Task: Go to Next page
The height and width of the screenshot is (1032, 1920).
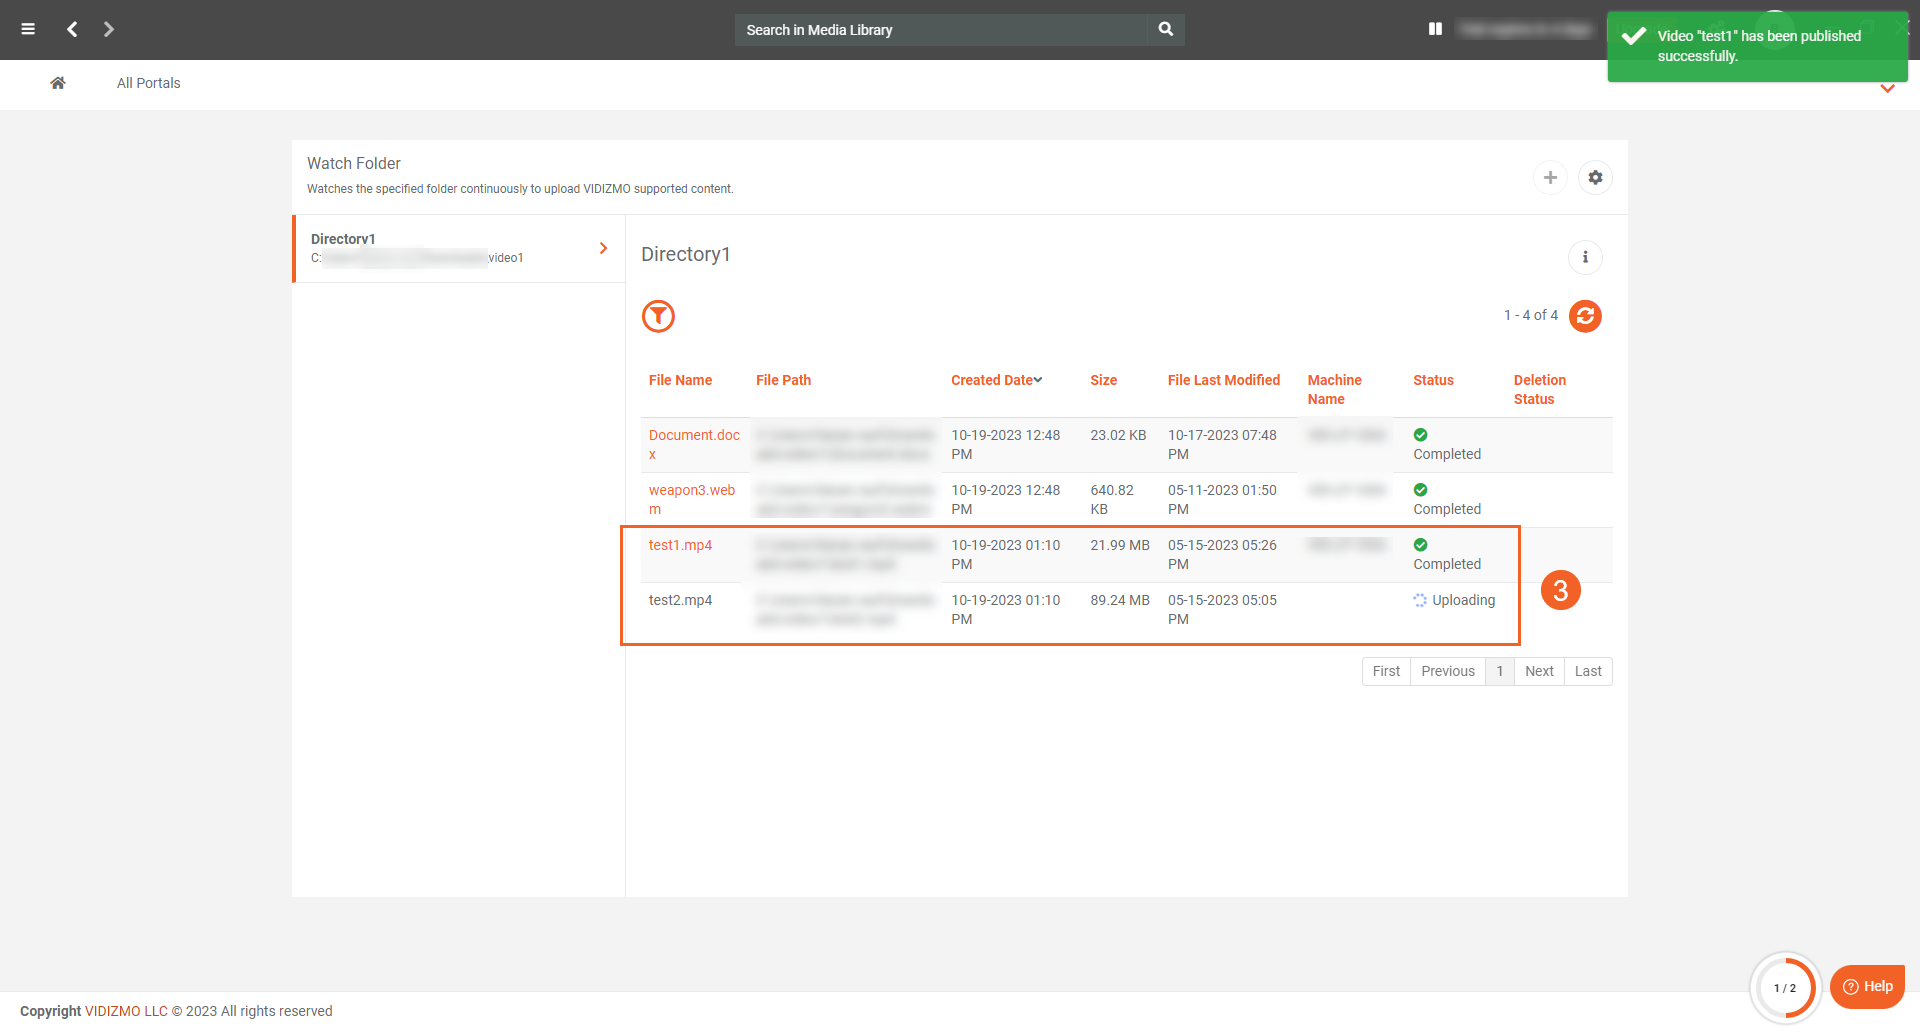Action: [x=1539, y=671]
